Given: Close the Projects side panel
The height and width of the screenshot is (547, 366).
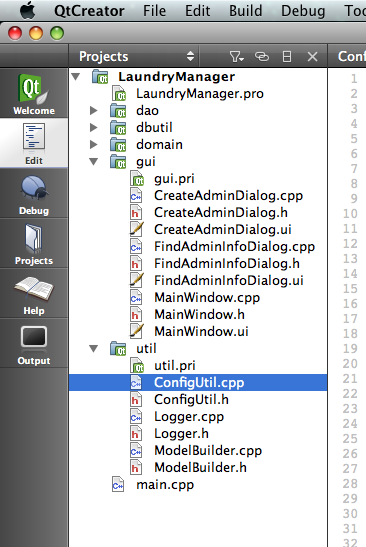Looking at the screenshot, I should point(312,56).
